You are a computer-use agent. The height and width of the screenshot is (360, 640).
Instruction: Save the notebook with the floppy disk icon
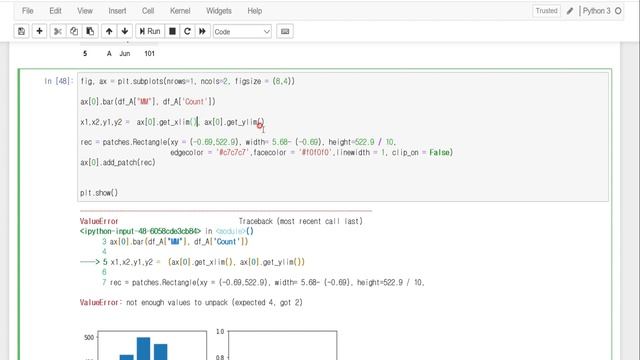point(21,31)
